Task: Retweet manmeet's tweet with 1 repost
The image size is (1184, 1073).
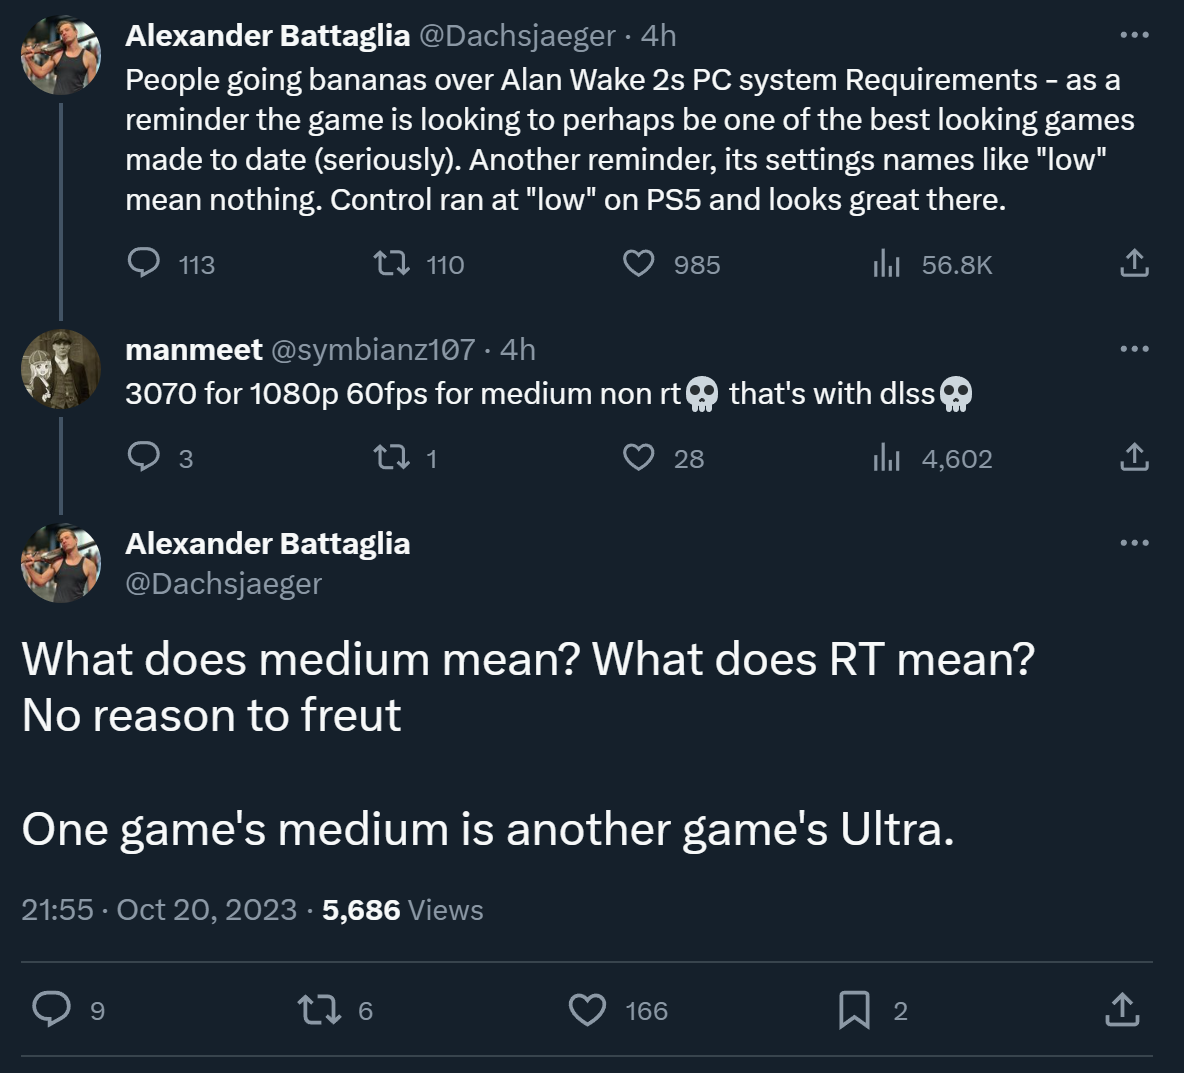Action: coord(391,458)
